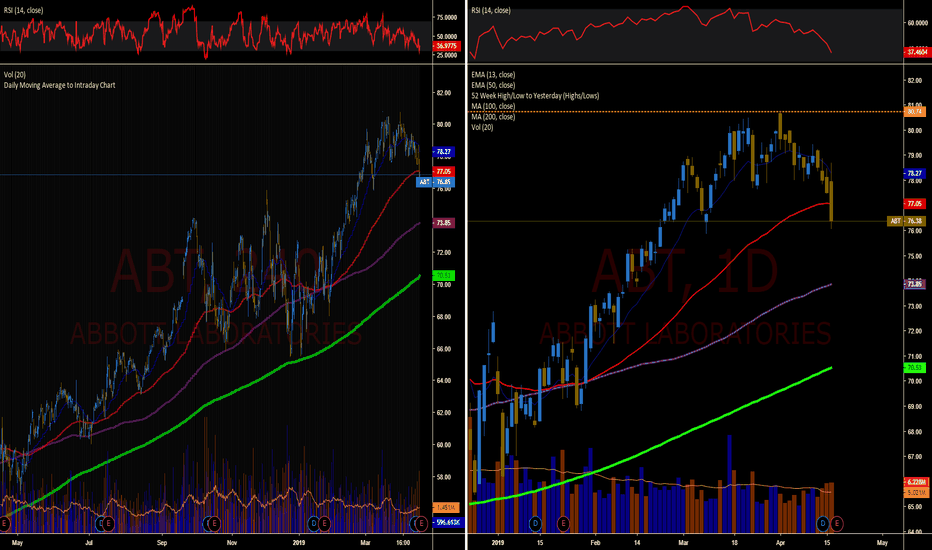Click the purple 73.85 label on left chart

[x=443, y=223]
